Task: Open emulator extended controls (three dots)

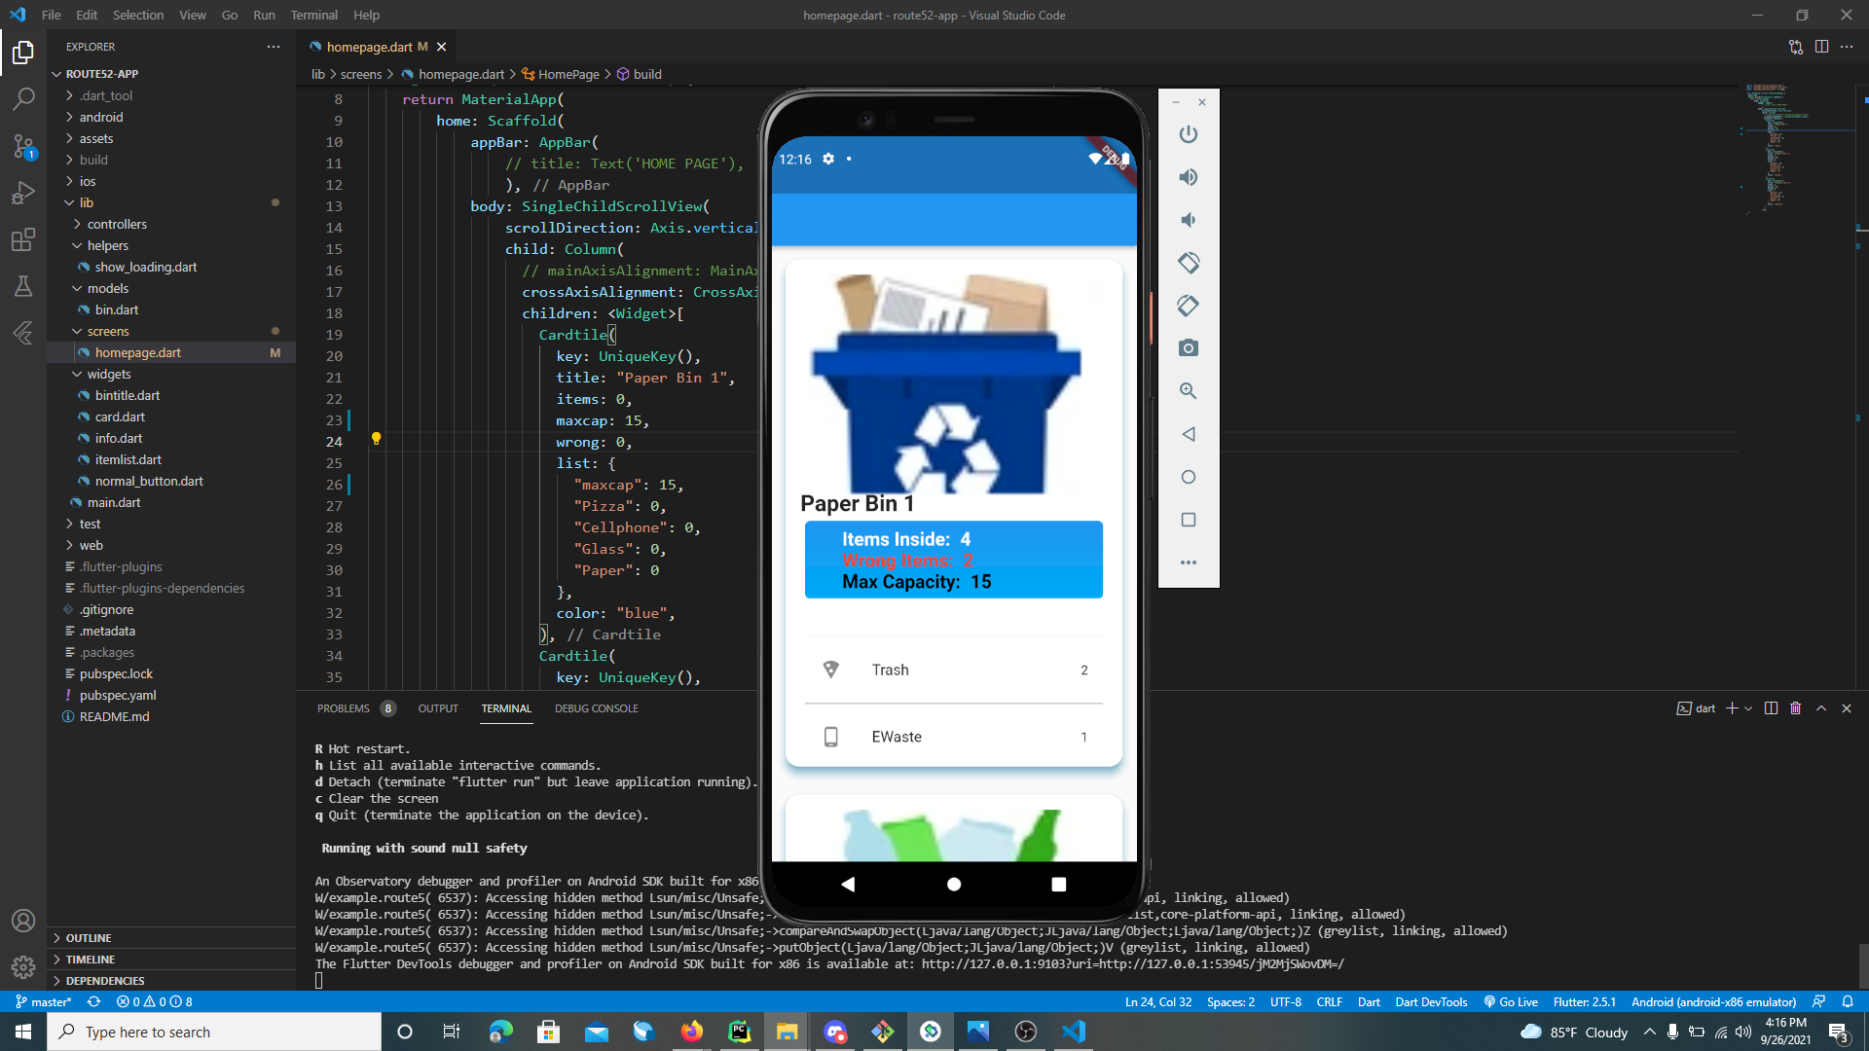Action: (x=1188, y=563)
